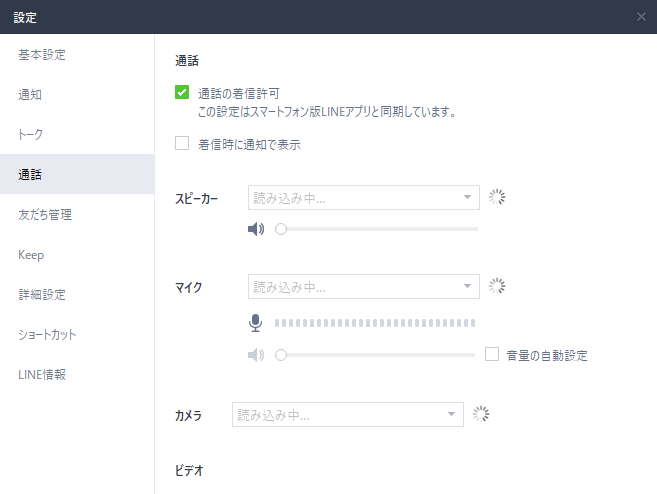Open the ショートカット settings
The height and width of the screenshot is (494, 657).
[x=77, y=334]
